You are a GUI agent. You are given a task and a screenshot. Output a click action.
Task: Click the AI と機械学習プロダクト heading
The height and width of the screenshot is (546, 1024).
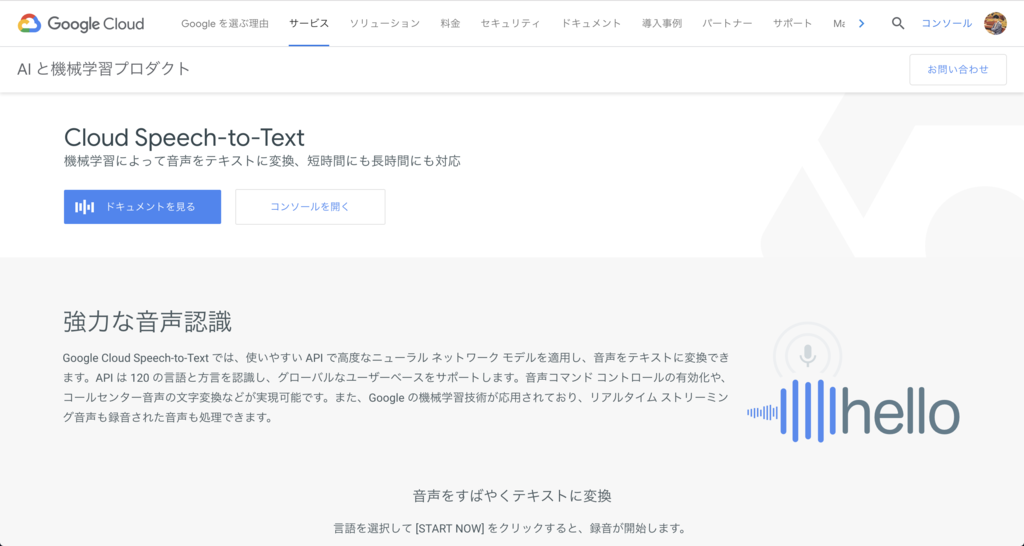pyautogui.click(x=104, y=69)
